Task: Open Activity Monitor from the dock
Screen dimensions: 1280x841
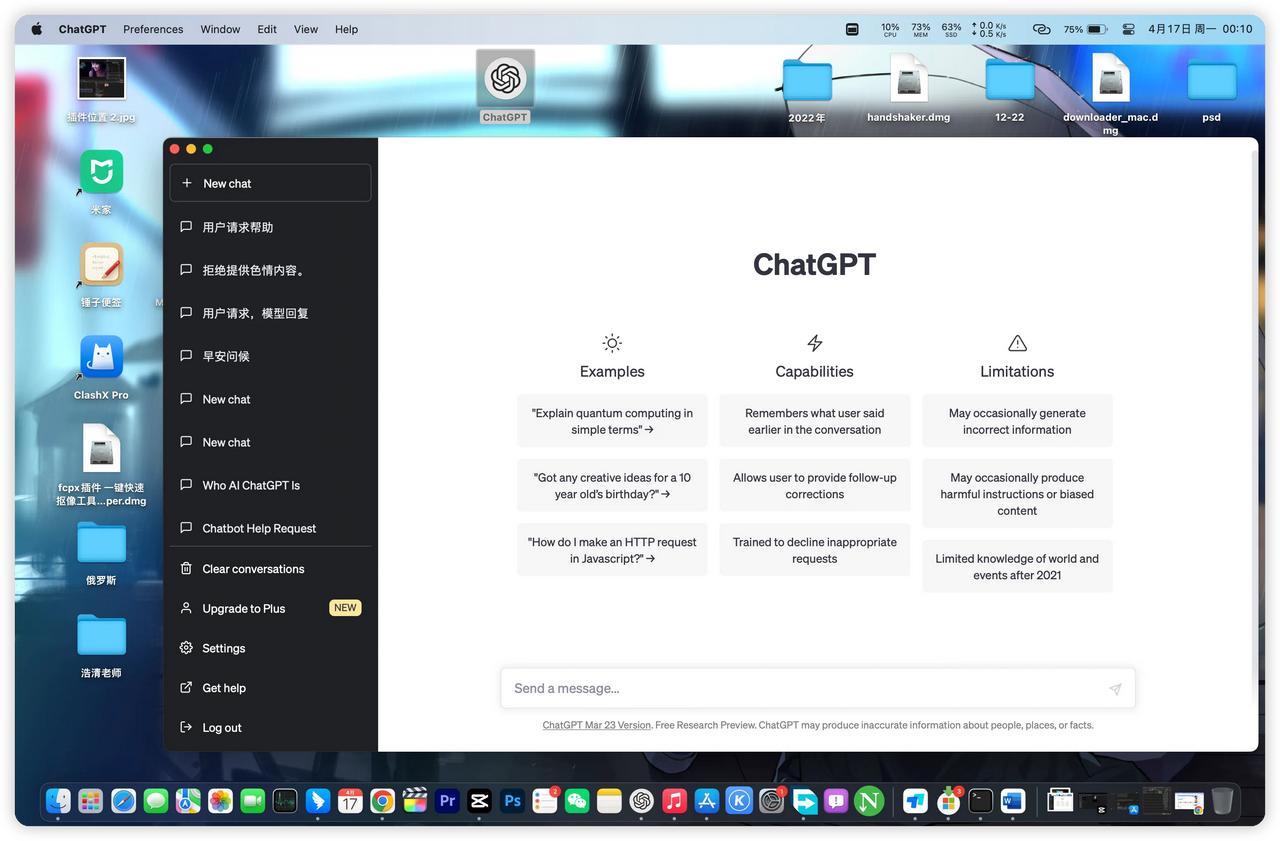Action: pyautogui.click(x=285, y=801)
